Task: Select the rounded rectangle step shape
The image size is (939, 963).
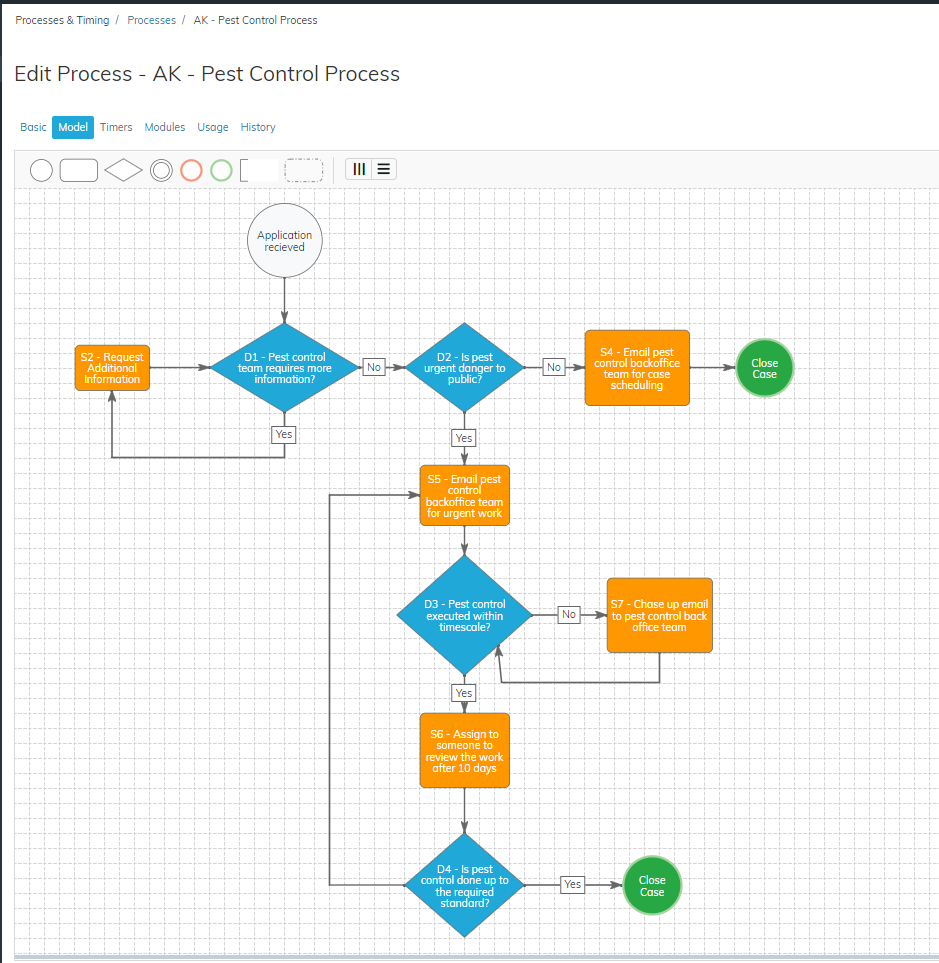Action: pyautogui.click(x=79, y=170)
